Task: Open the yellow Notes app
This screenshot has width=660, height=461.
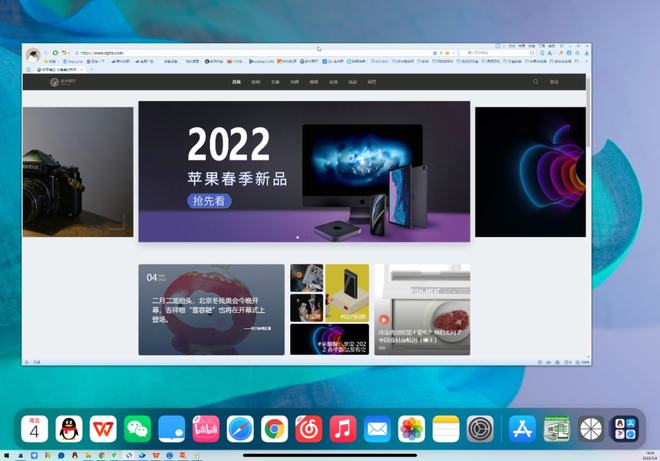Action: tap(446, 429)
